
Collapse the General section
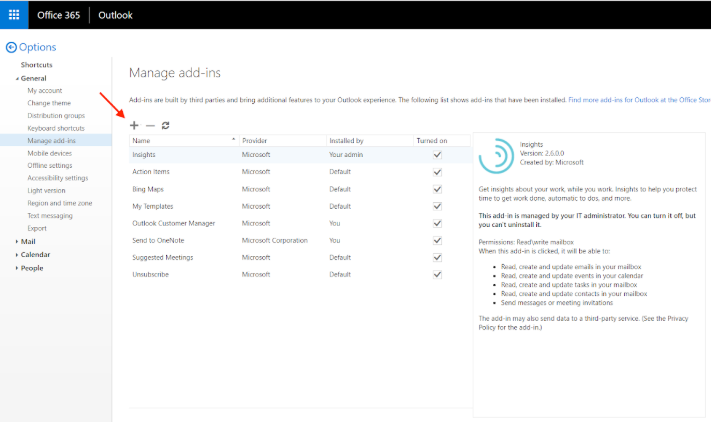(x=17, y=78)
